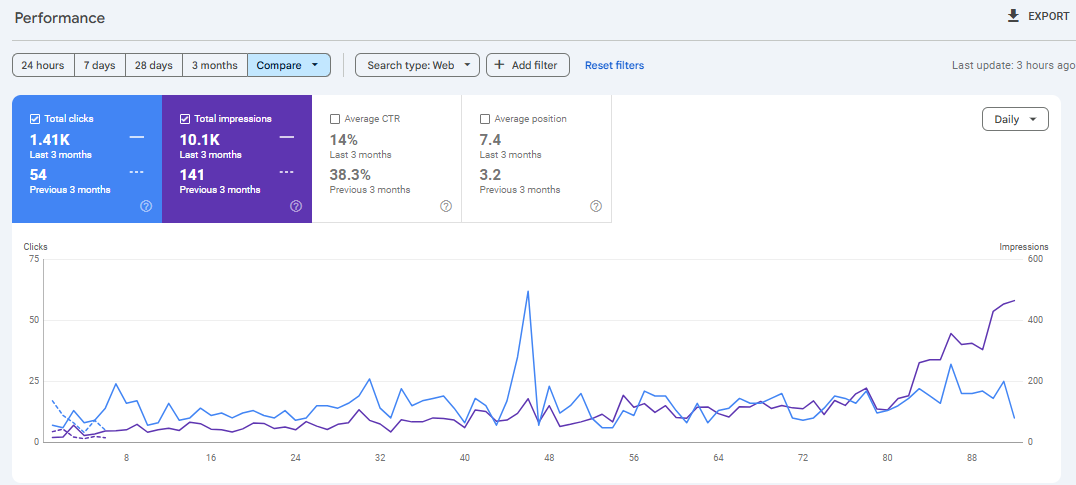Open help icon on Total clicks card
Image resolution: width=1076 pixels, height=485 pixels.
tap(146, 206)
